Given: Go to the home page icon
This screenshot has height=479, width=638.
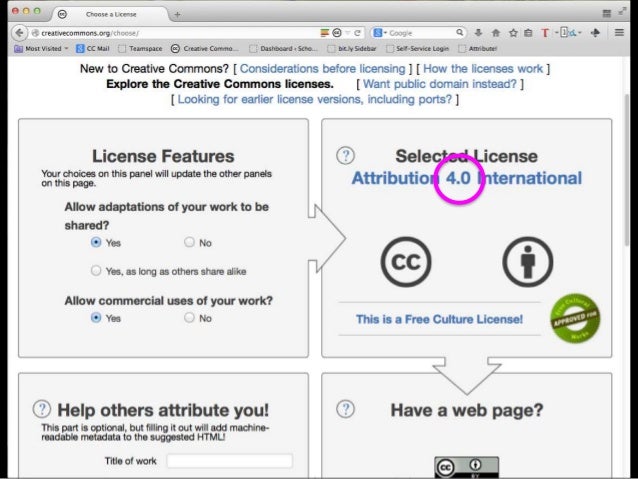Looking at the screenshot, I should [496, 33].
